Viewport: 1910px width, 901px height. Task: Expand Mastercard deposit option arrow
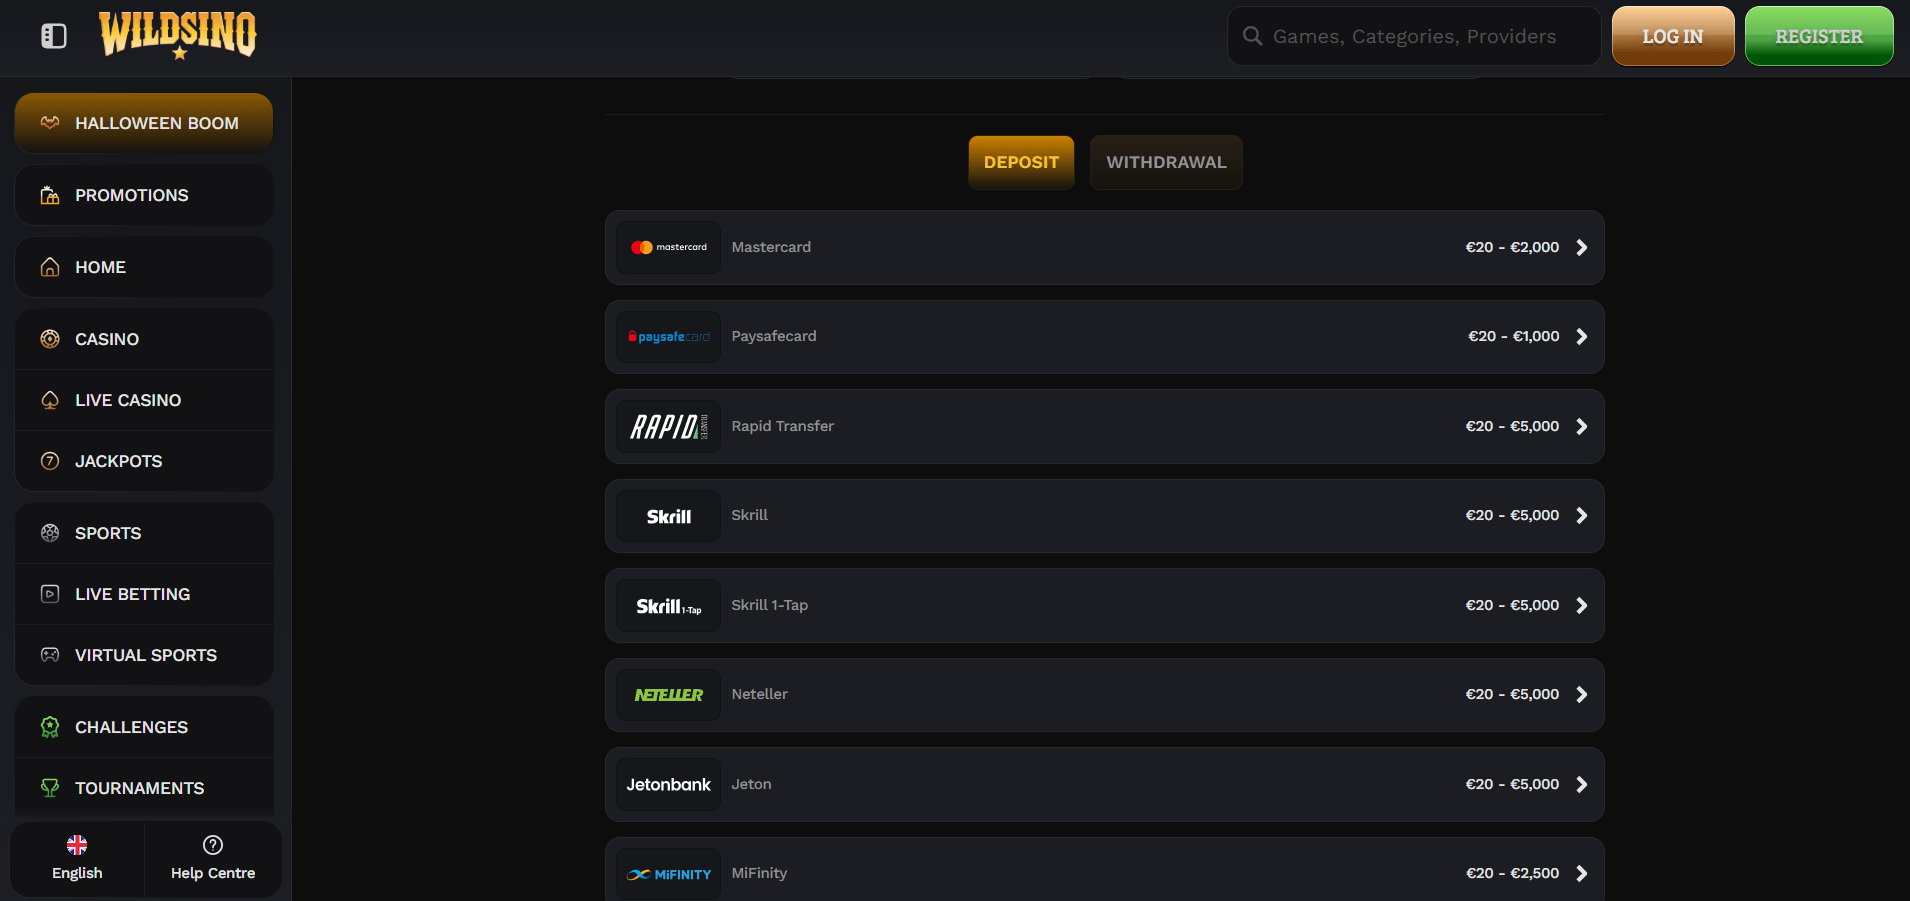click(x=1581, y=247)
